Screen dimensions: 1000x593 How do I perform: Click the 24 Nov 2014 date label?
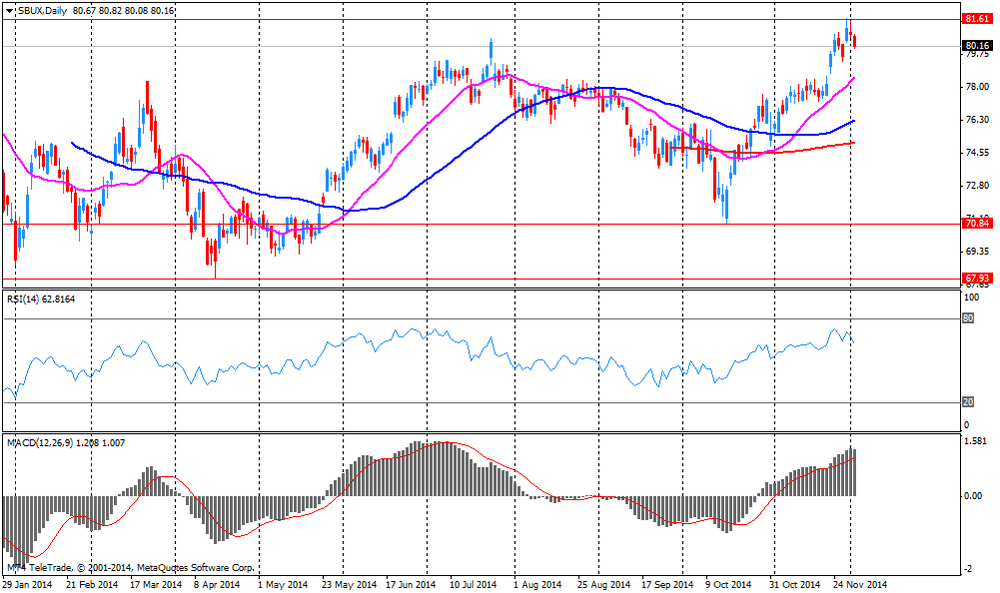point(861,584)
